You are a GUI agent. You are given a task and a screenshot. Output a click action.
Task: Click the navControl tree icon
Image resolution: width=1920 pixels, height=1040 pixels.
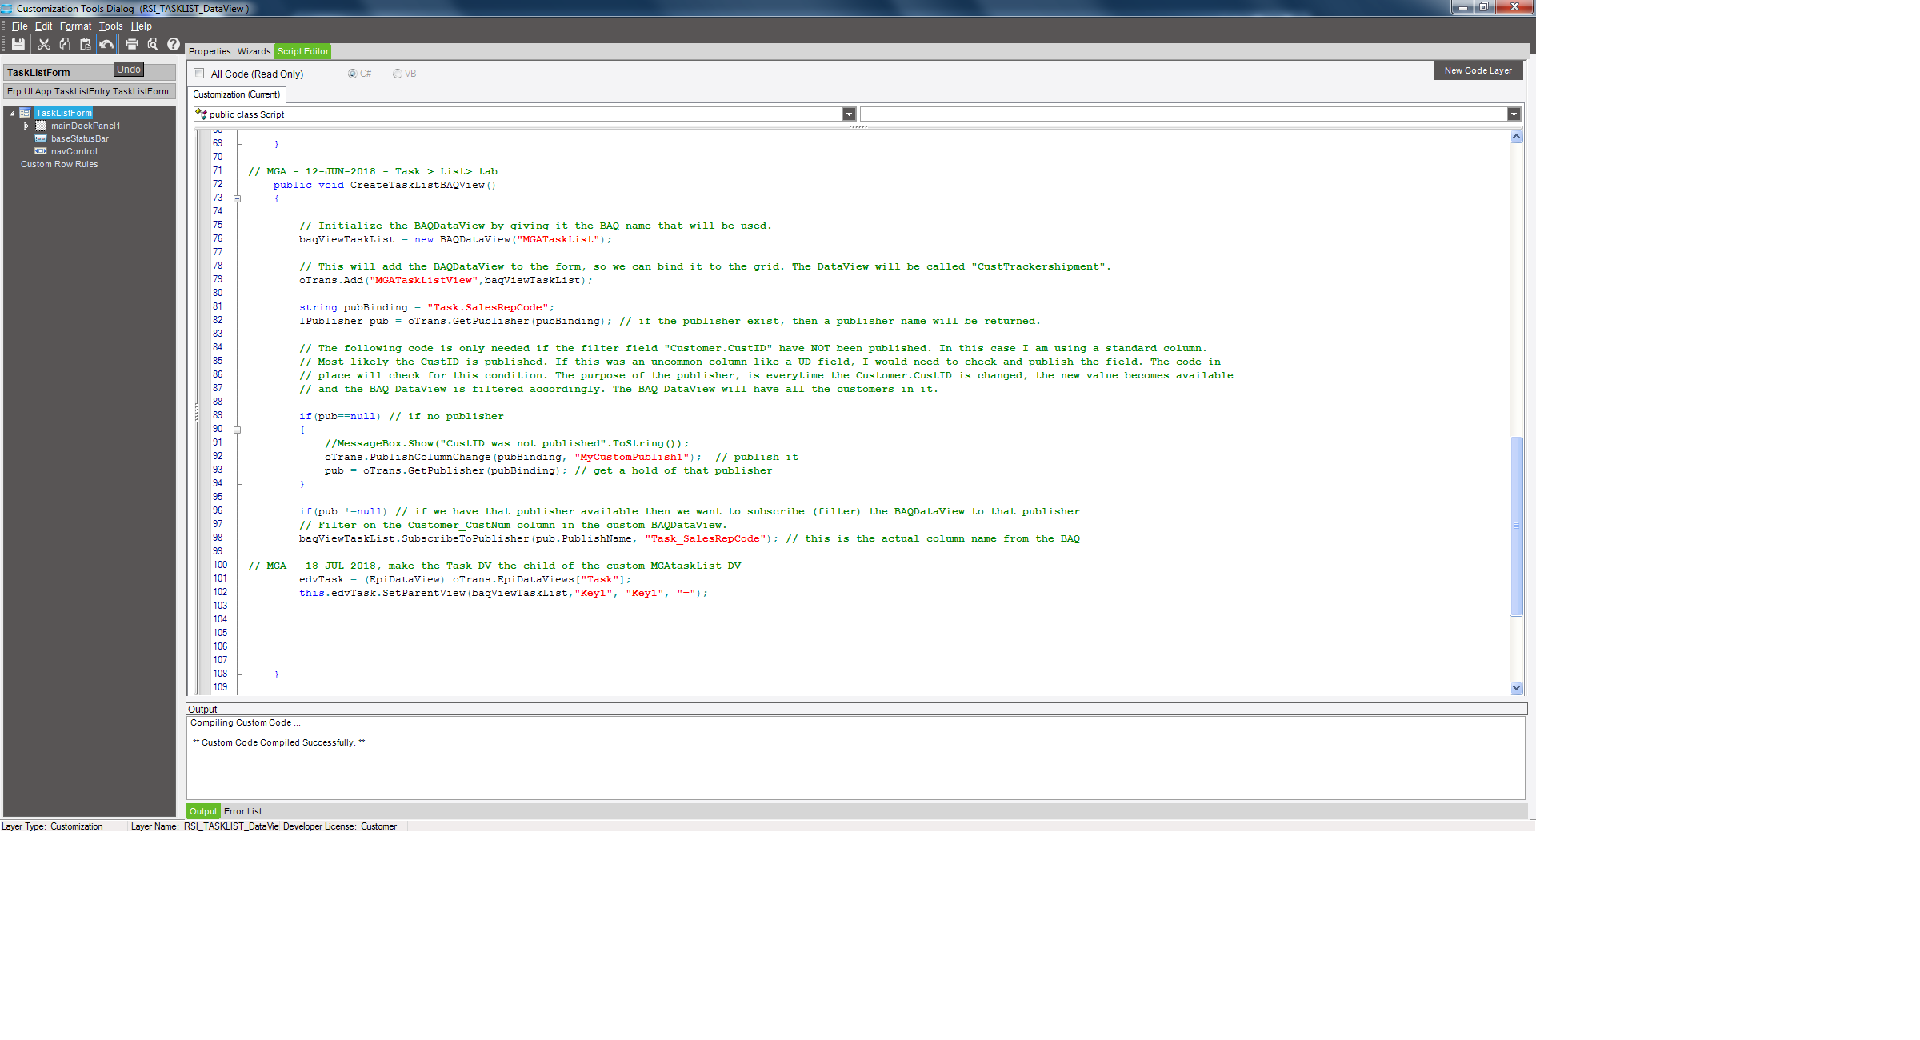(x=41, y=151)
